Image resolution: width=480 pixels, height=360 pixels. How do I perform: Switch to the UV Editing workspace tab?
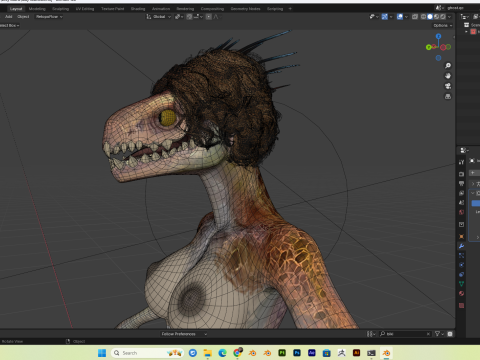pos(85,9)
